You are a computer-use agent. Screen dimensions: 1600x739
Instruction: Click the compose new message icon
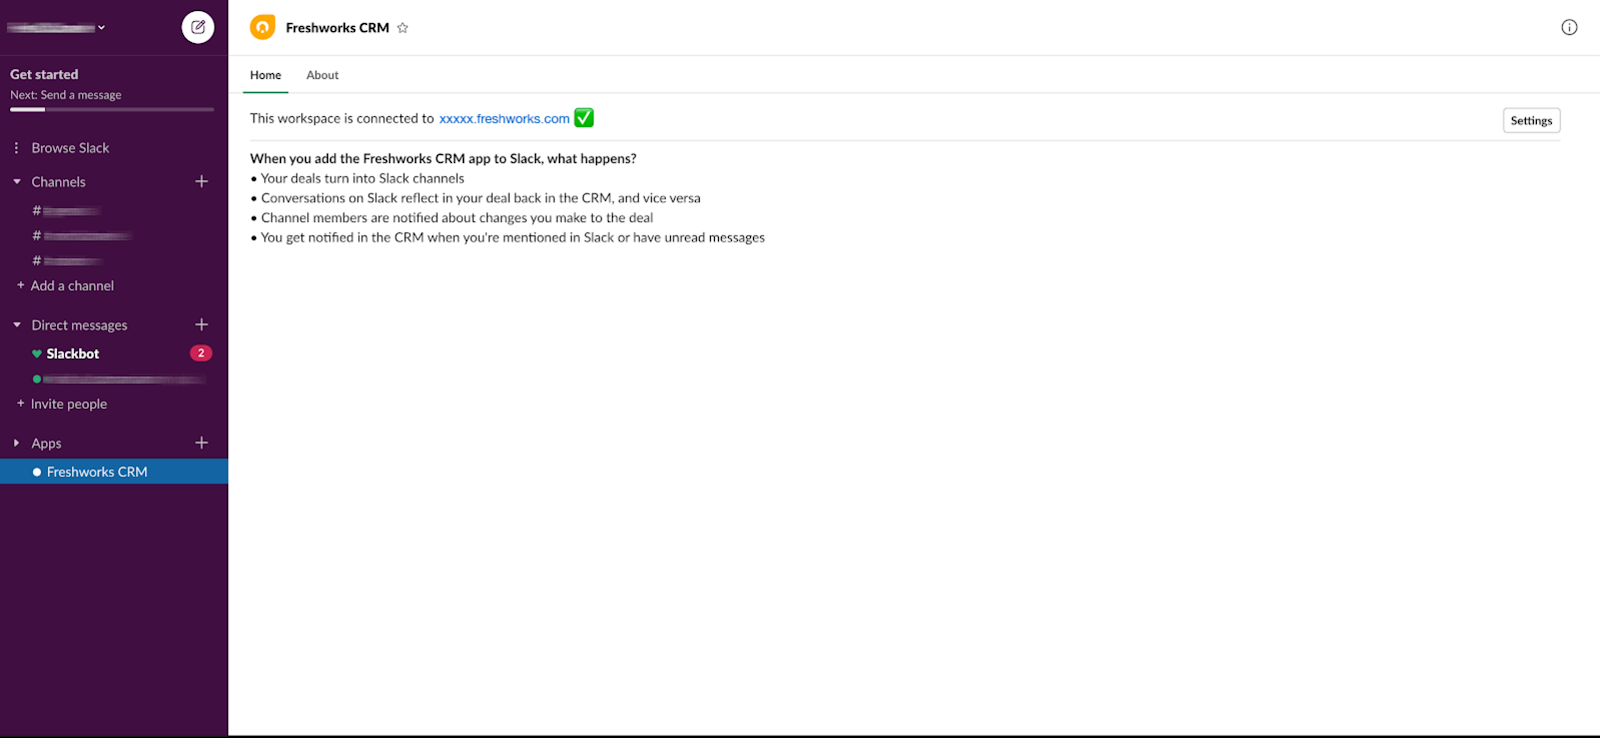pos(198,27)
